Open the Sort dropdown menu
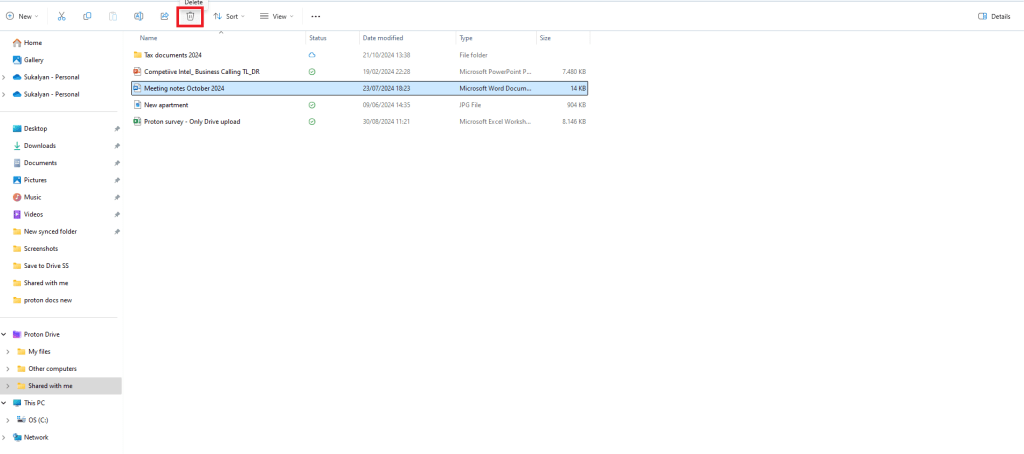Screen dimensions: 1024x454 point(229,16)
